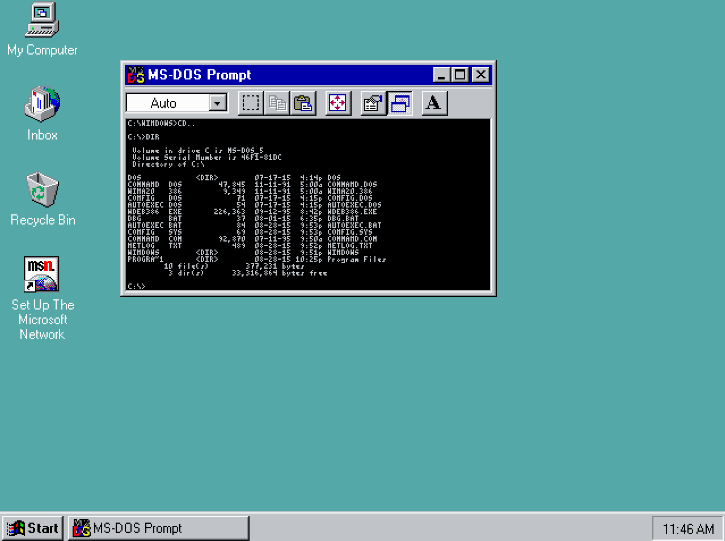Select Set Up The Microsoft Network icon
The height and width of the screenshot is (541, 725).
(42, 299)
